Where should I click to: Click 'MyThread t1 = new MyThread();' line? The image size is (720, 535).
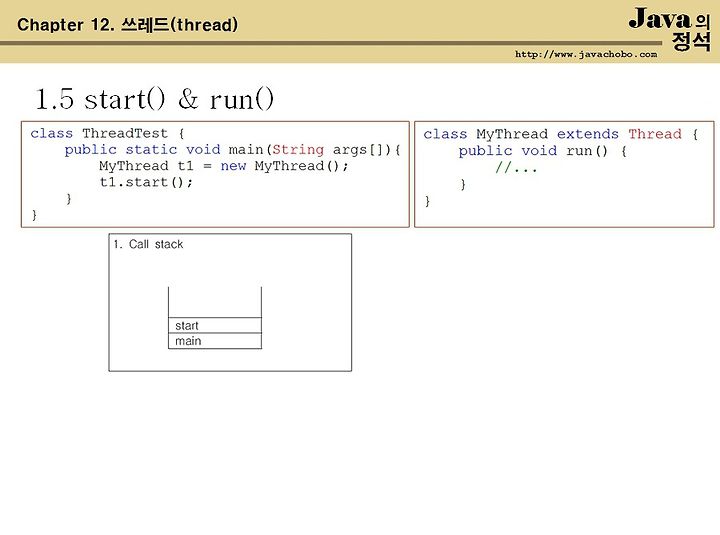[x=224, y=166]
